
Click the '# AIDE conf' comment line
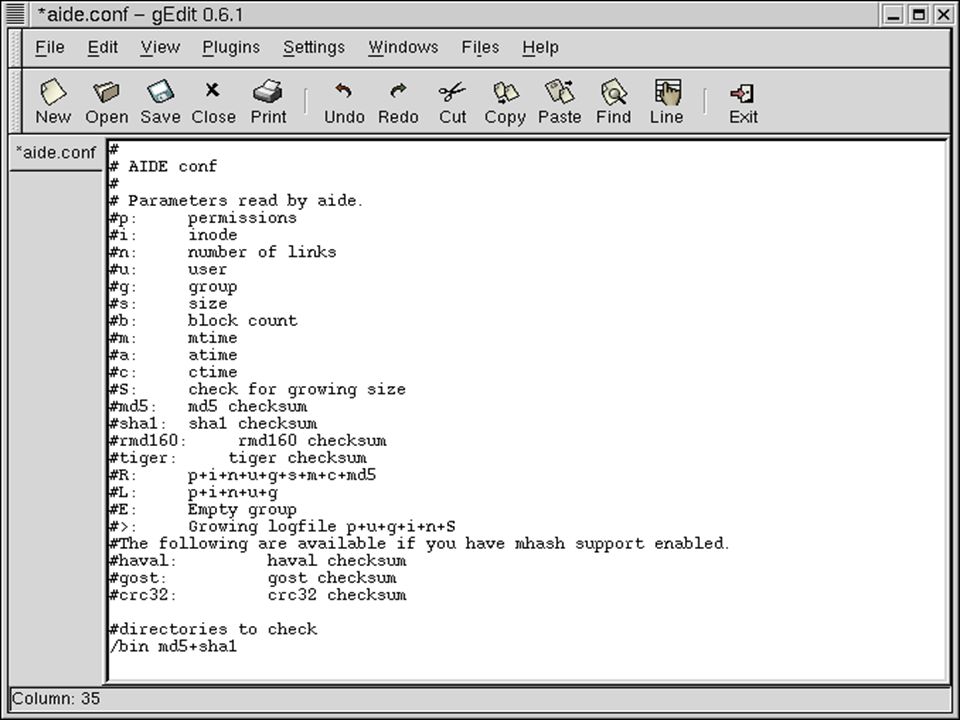(x=163, y=167)
